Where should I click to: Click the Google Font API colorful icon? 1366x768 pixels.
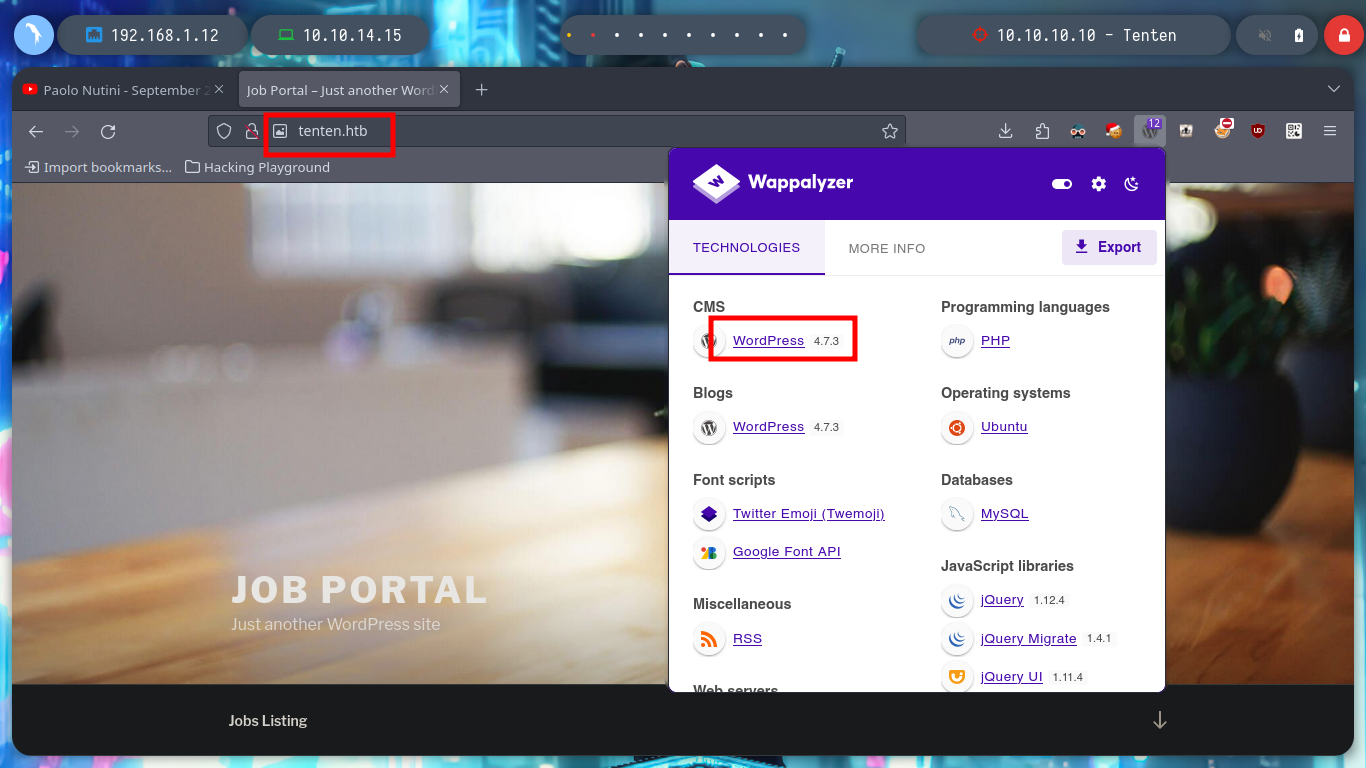tap(709, 553)
